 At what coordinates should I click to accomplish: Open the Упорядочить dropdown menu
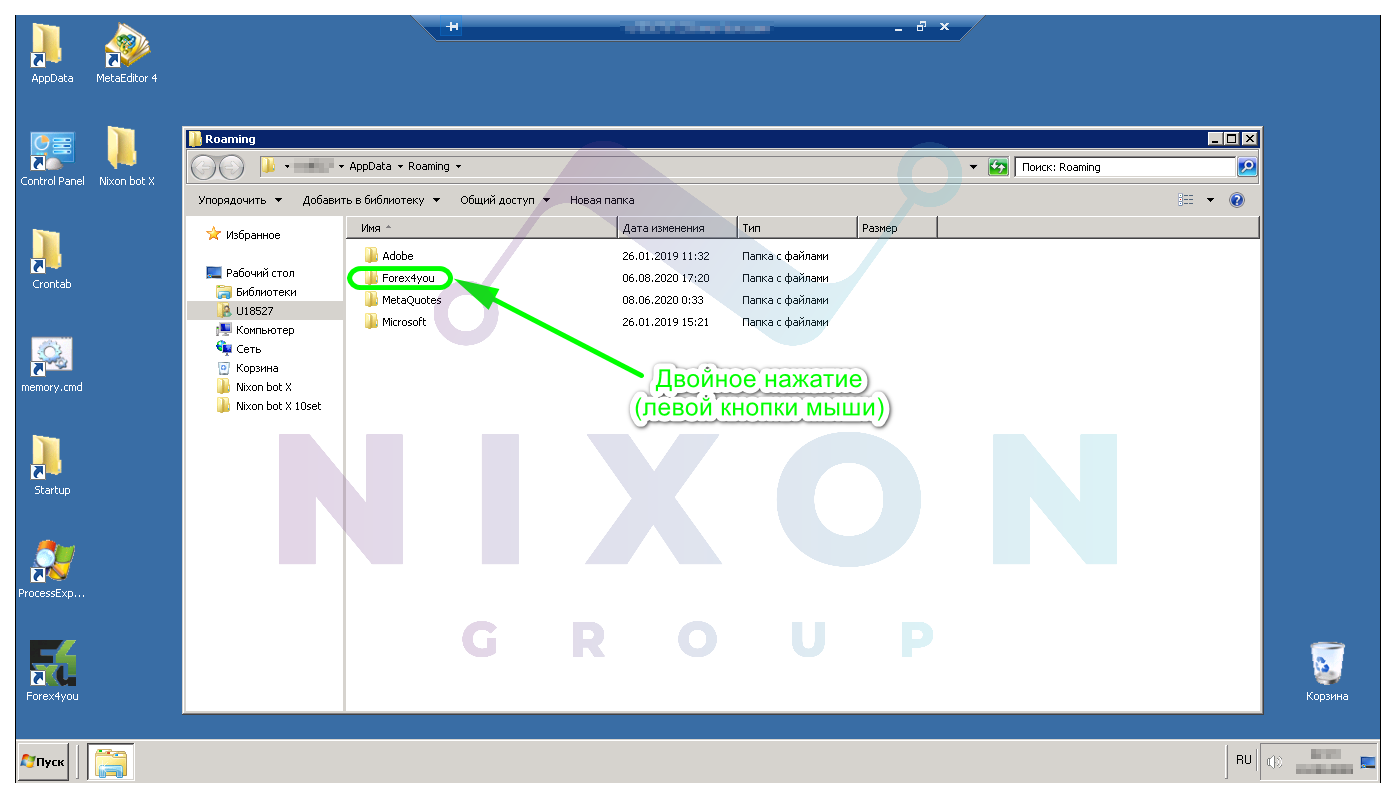(x=240, y=200)
